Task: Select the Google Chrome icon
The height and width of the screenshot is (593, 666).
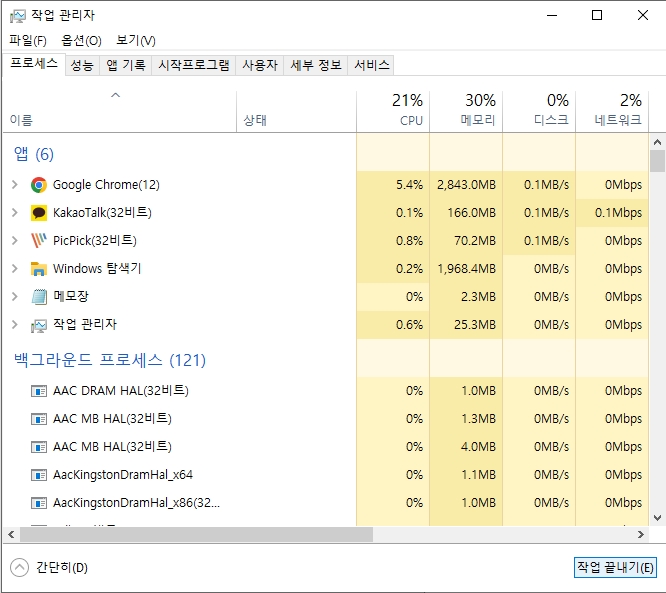Action: [39, 185]
